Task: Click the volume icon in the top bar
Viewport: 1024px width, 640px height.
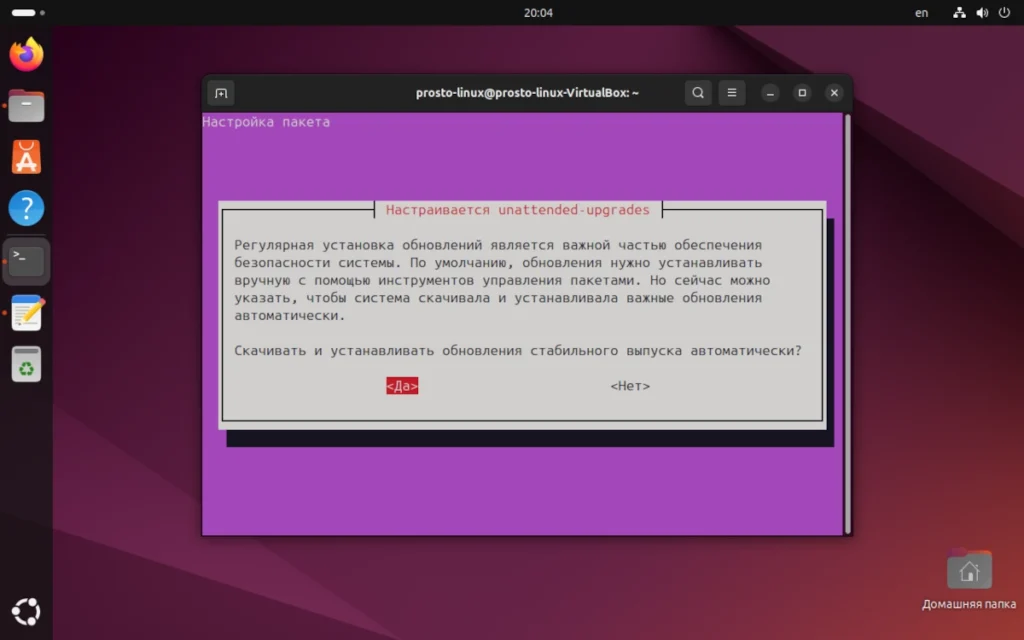Action: [982, 12]
